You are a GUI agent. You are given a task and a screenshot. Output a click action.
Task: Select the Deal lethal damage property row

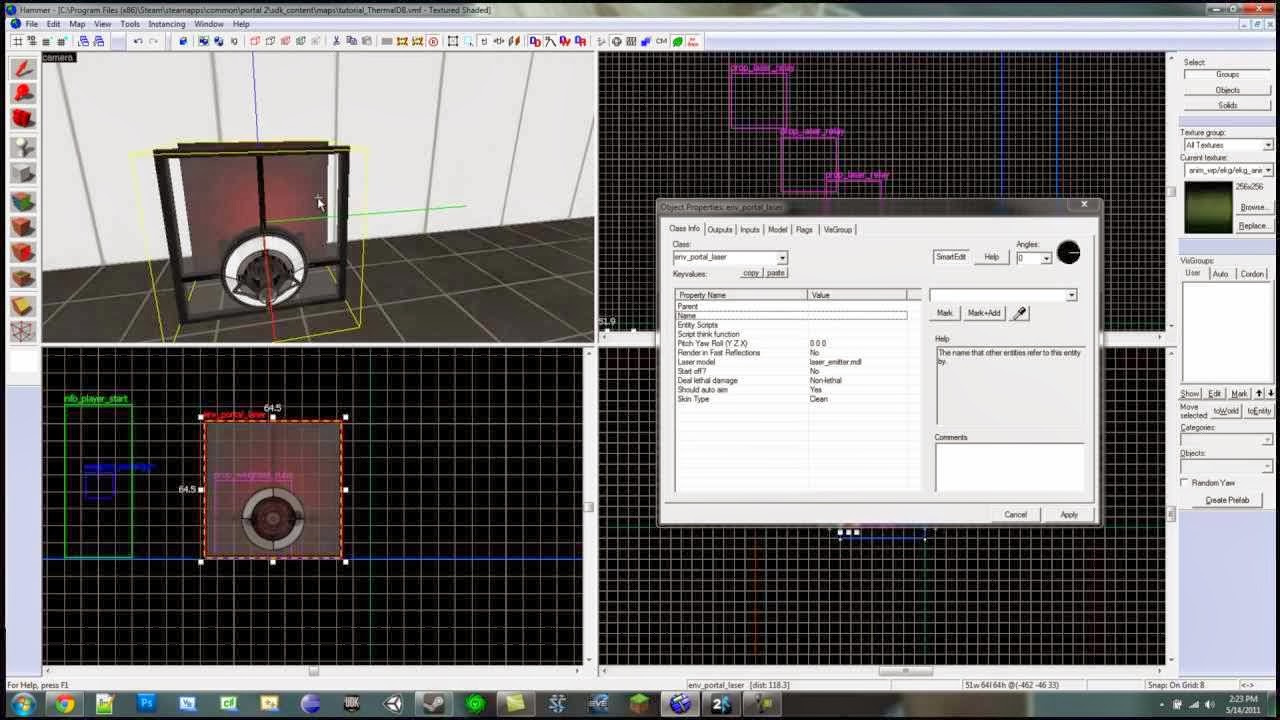tap(791, 381)
